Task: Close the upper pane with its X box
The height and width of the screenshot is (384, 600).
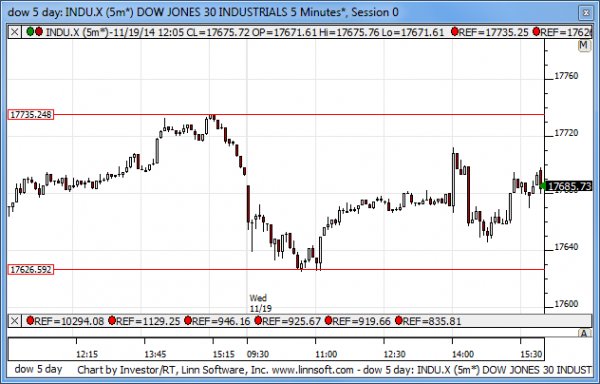Action: [15, 32]
